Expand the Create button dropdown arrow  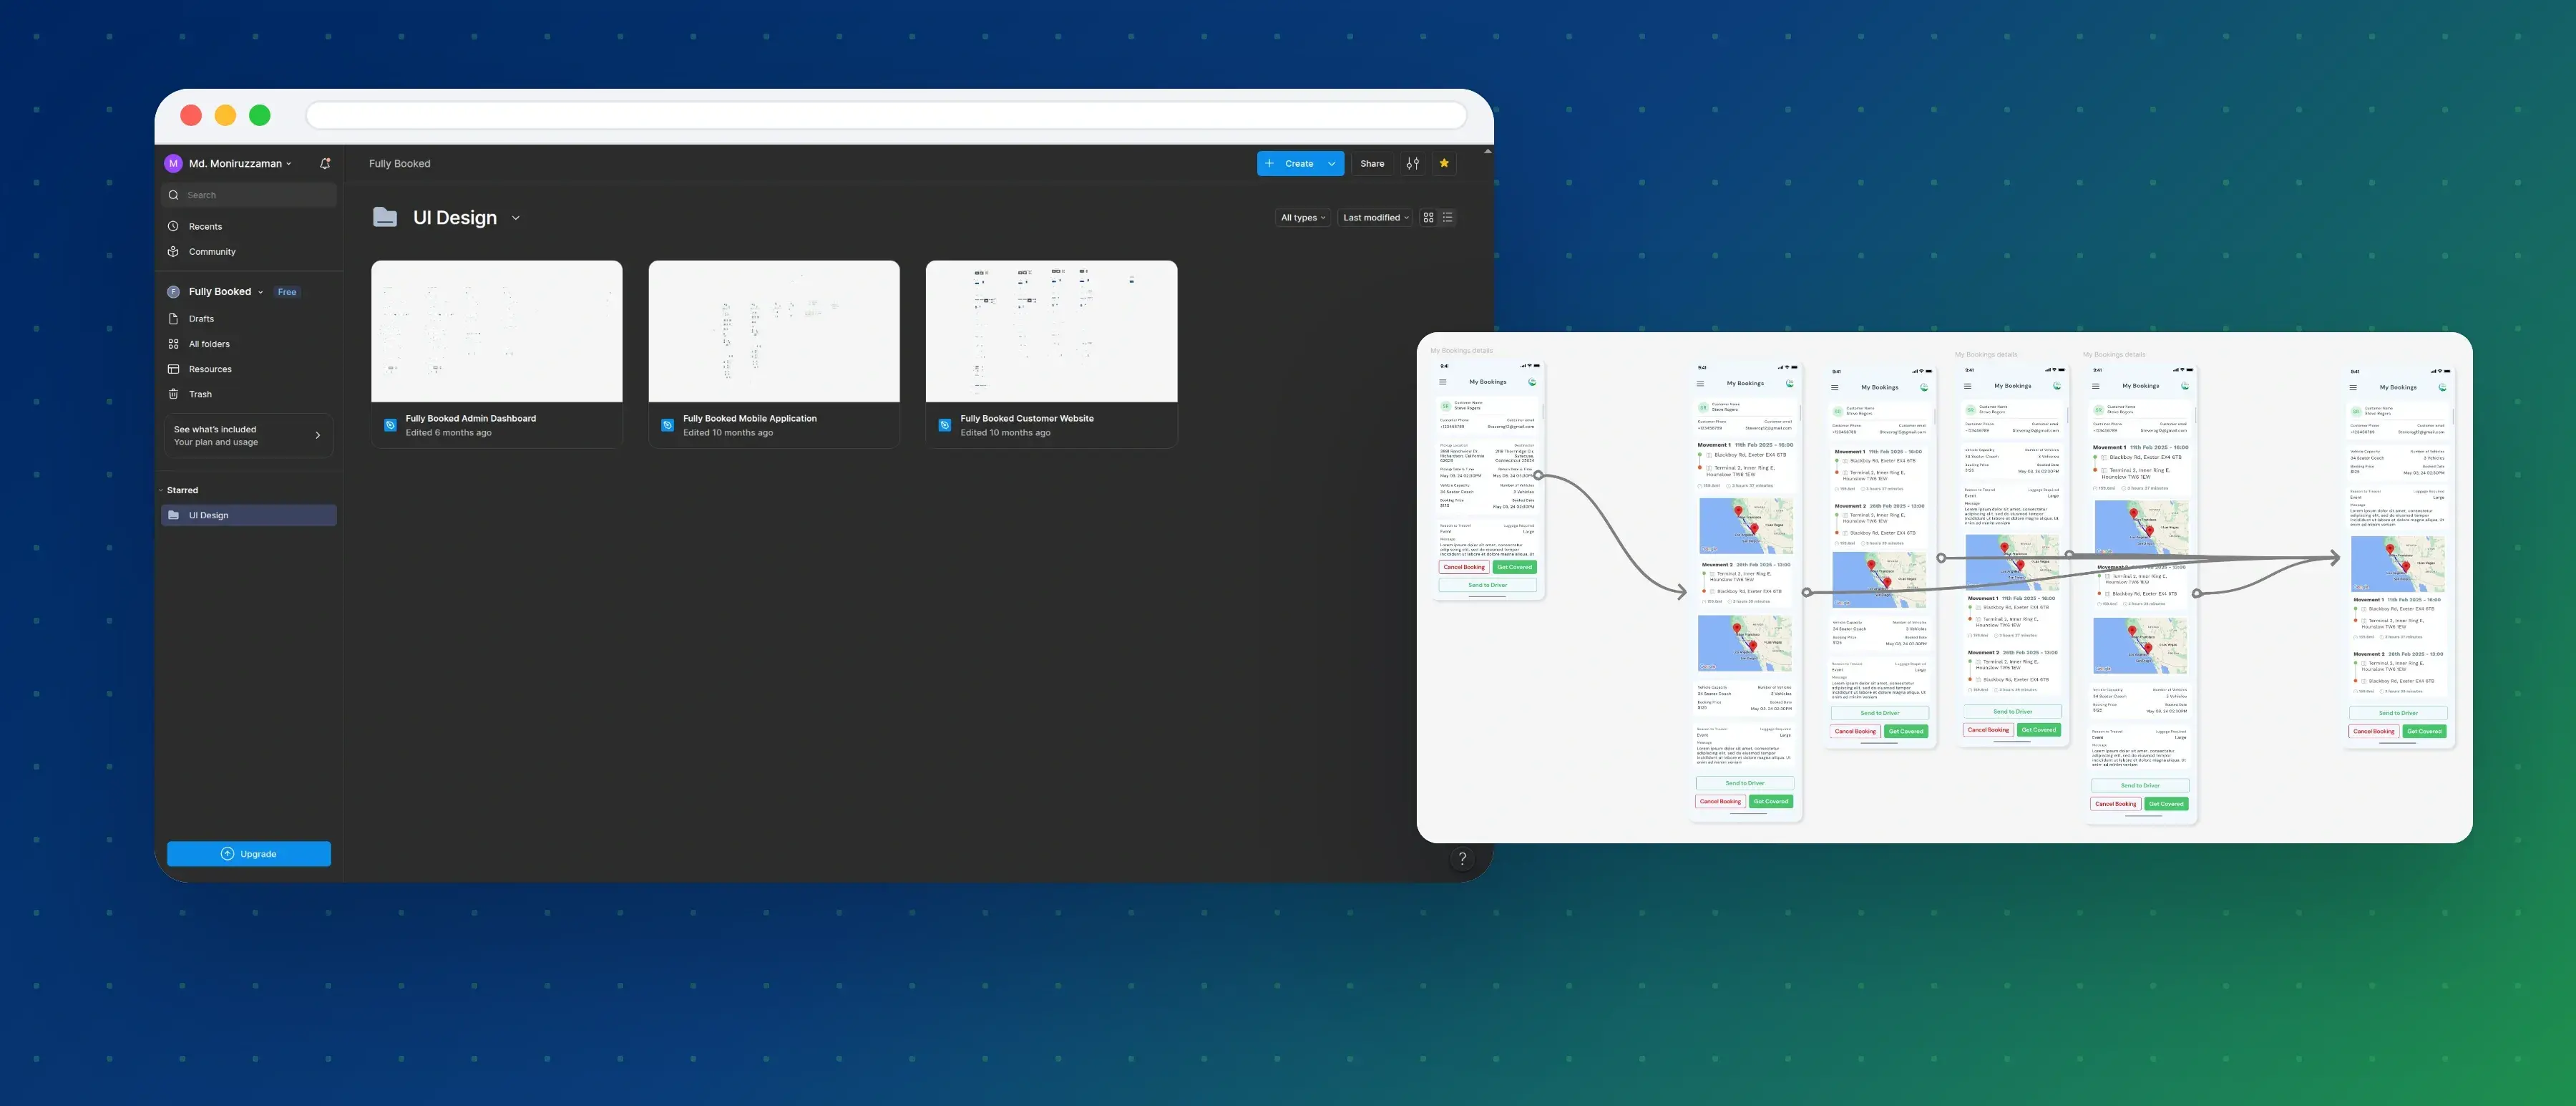tap(1332, 163)
